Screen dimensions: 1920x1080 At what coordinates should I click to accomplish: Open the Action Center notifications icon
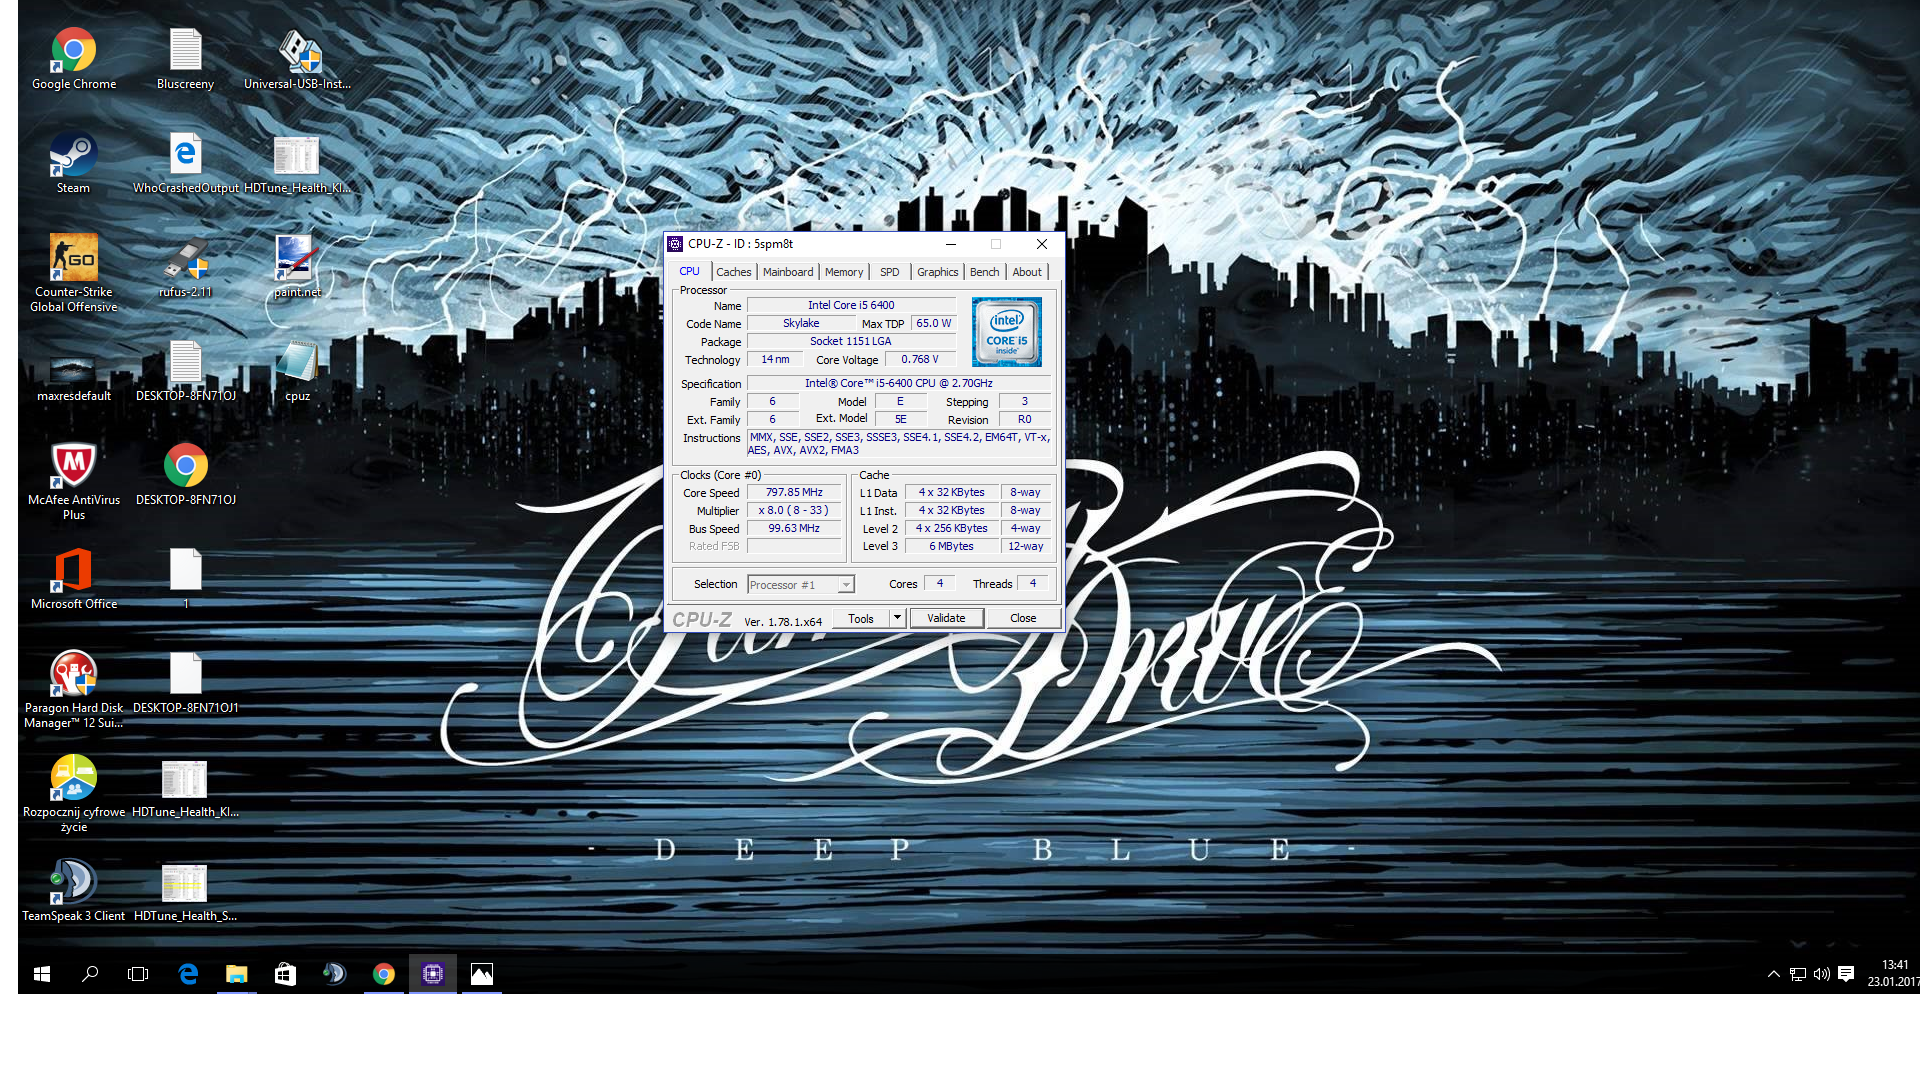tap(1846, 974)
